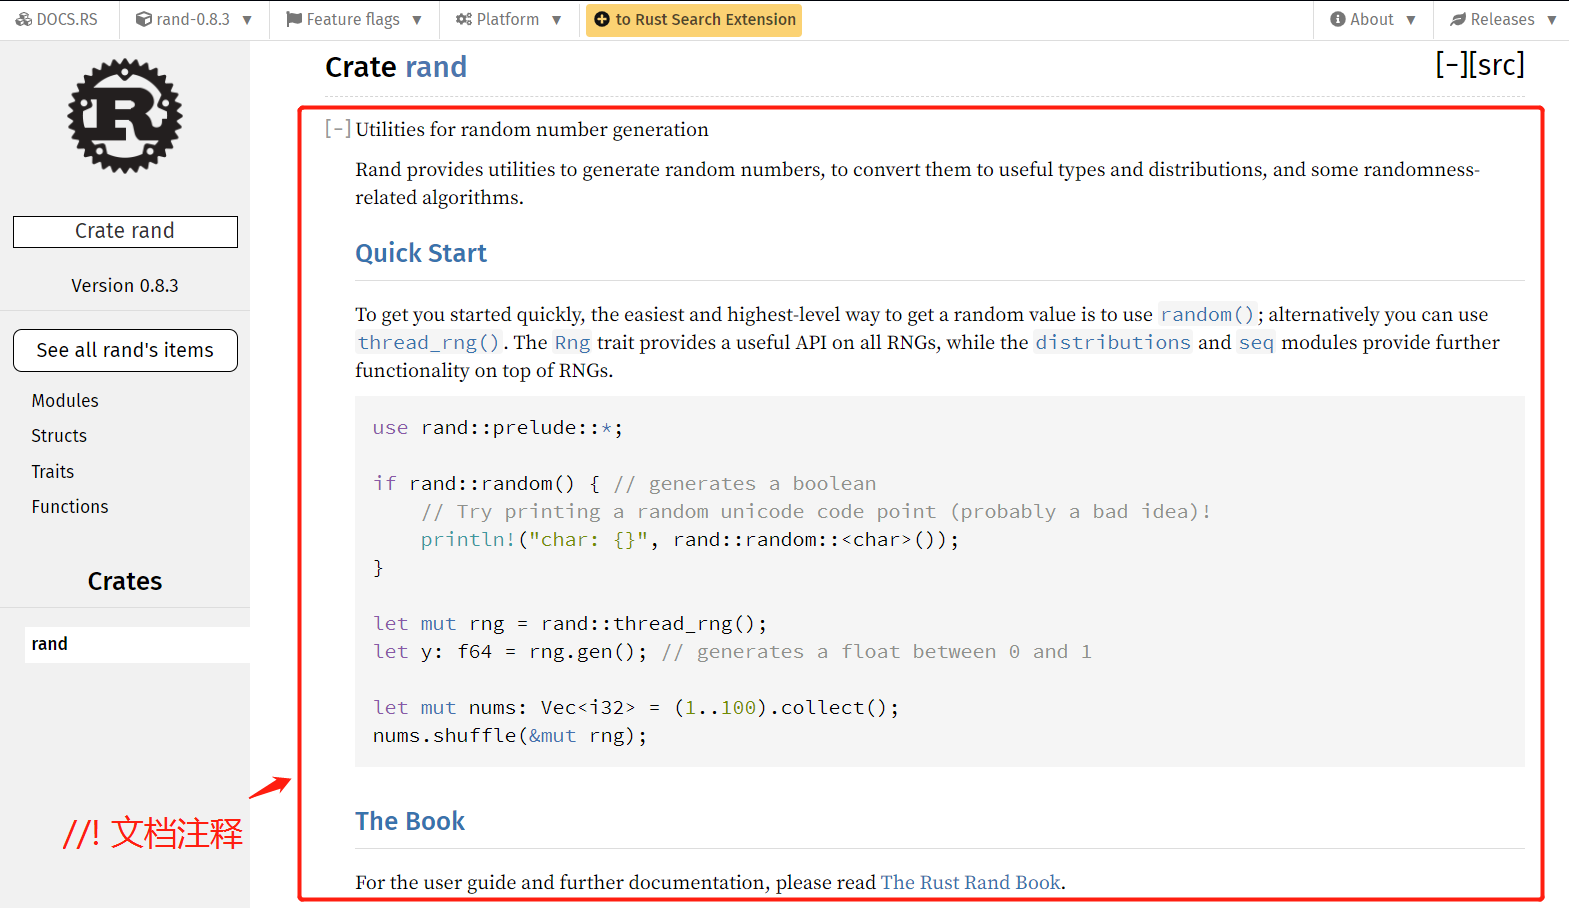Open the distributions module link
1569x908 pixels.
[1113, 343]
